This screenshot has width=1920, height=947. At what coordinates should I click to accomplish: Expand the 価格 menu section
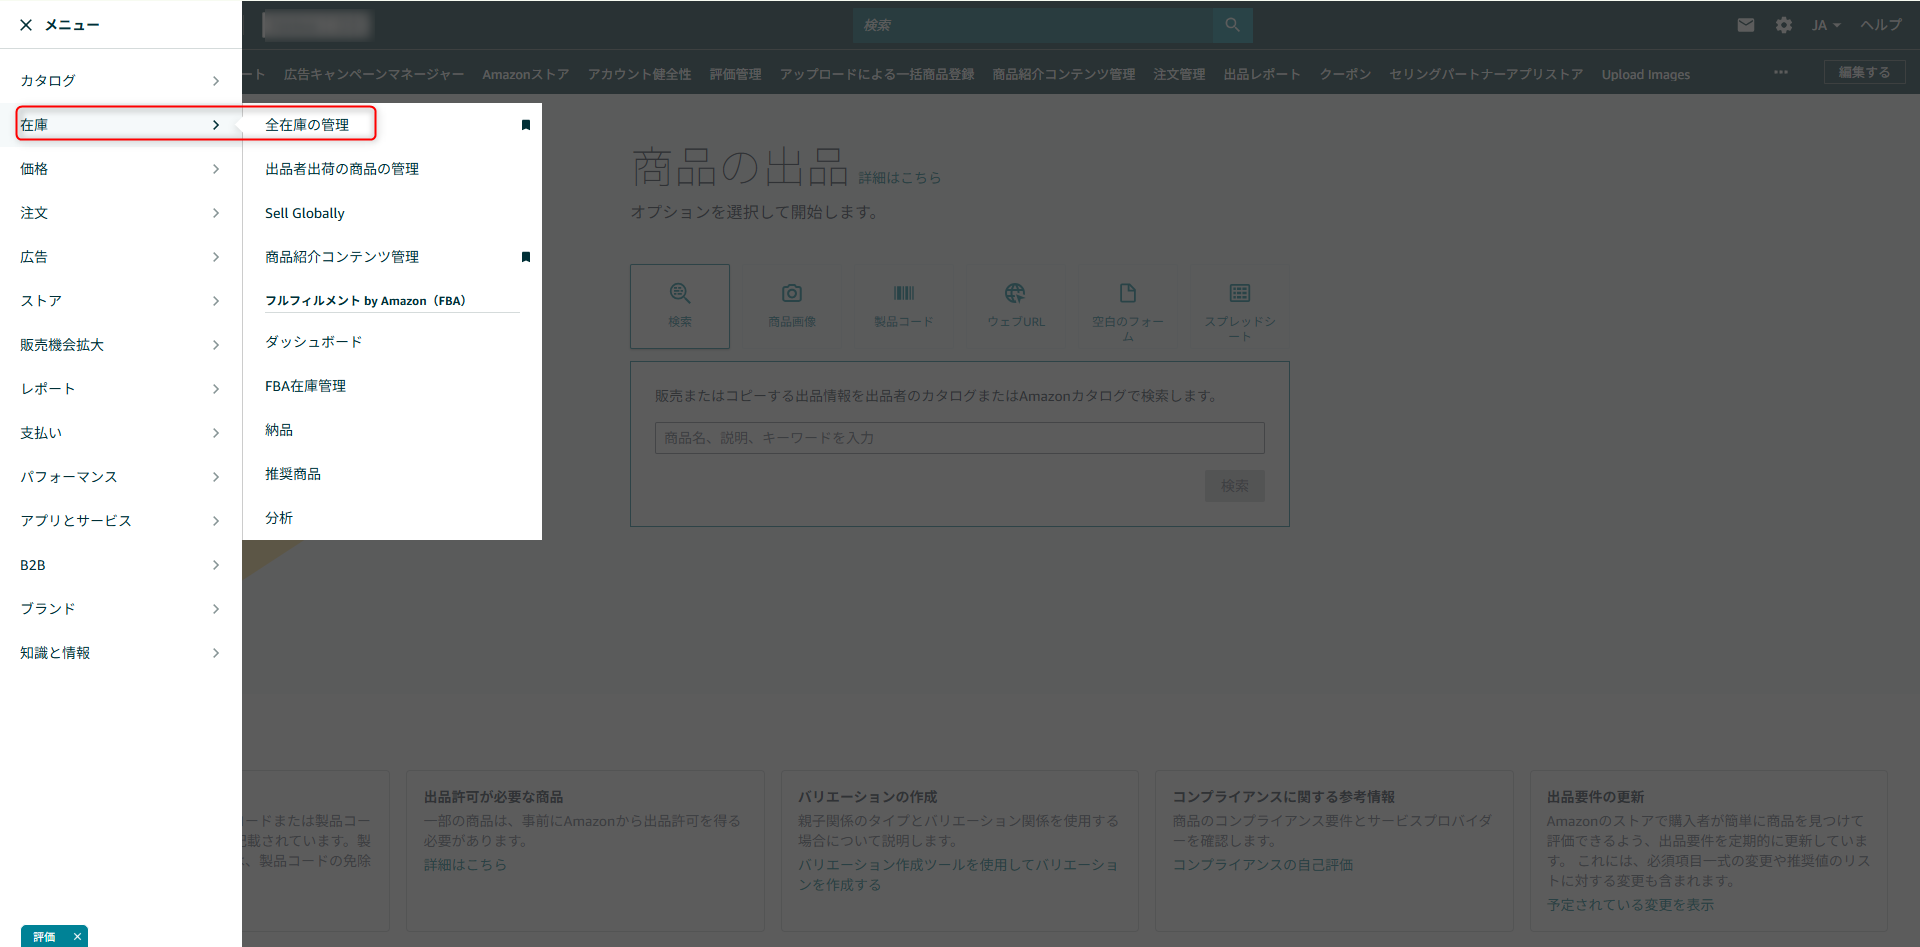tap(120, 169)
